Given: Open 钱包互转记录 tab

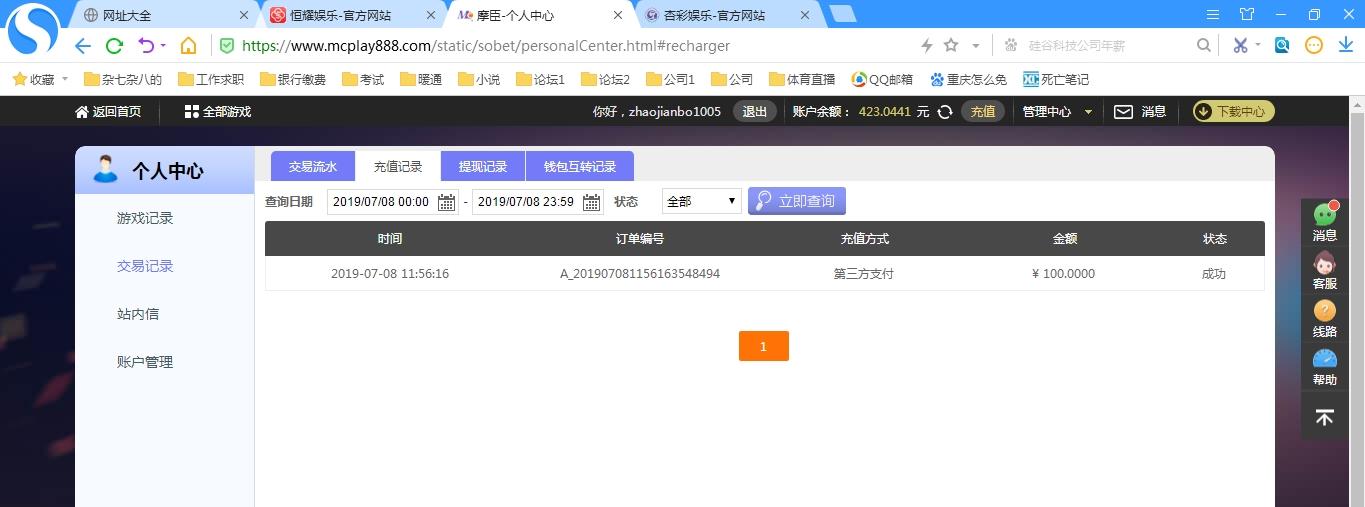Looking at the screenshot, I should point(580,167).
